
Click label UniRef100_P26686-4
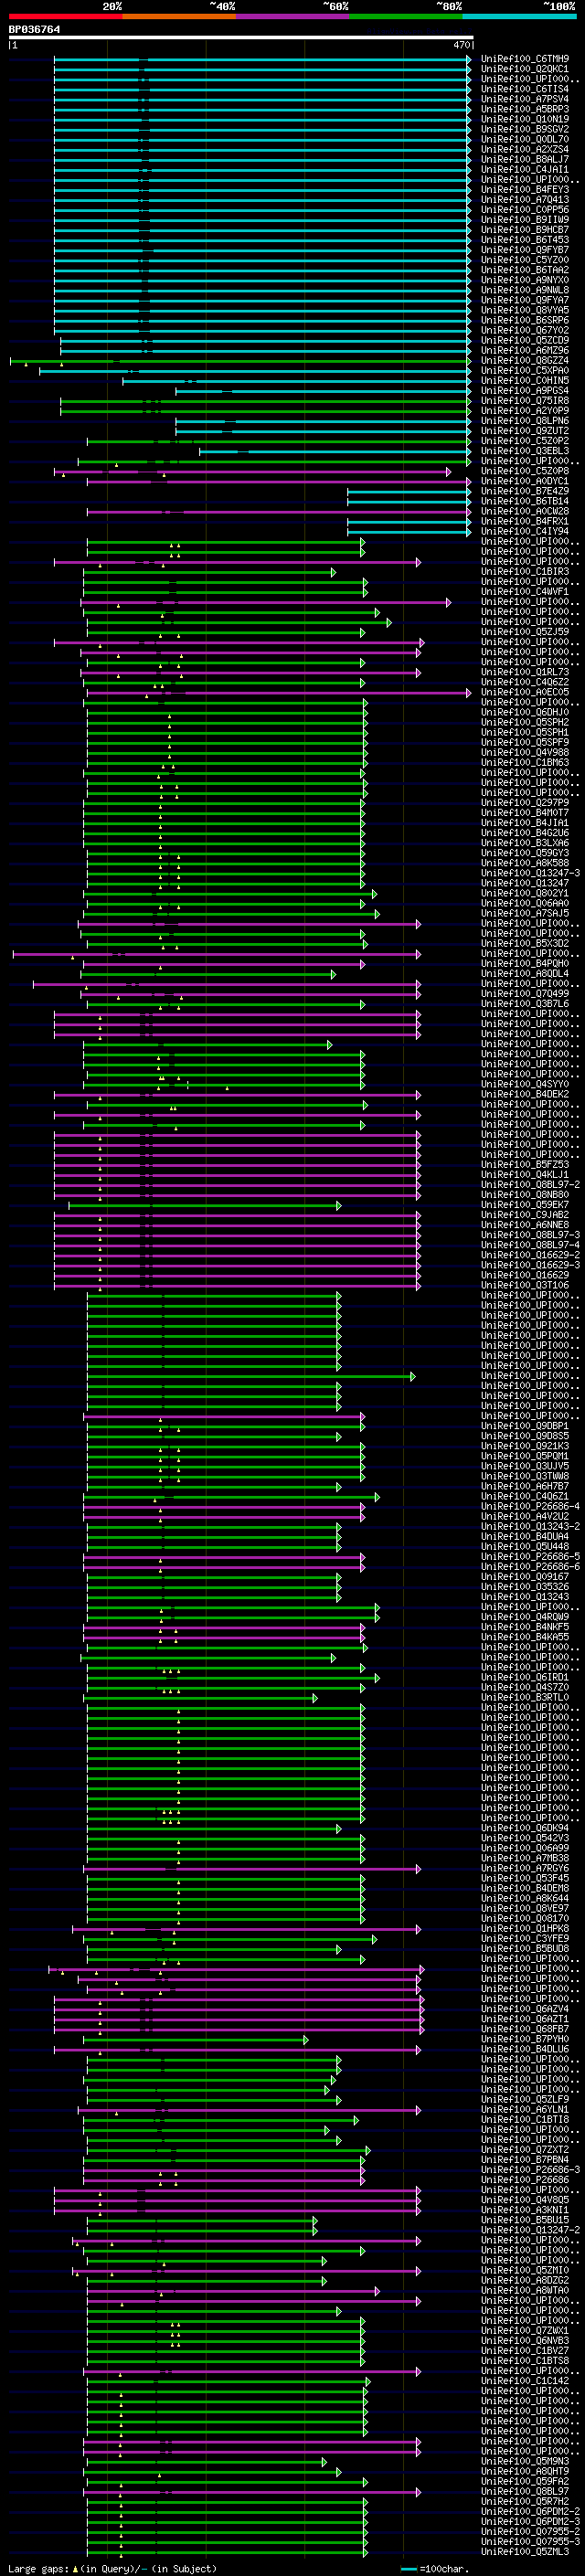click(530, 1507)
